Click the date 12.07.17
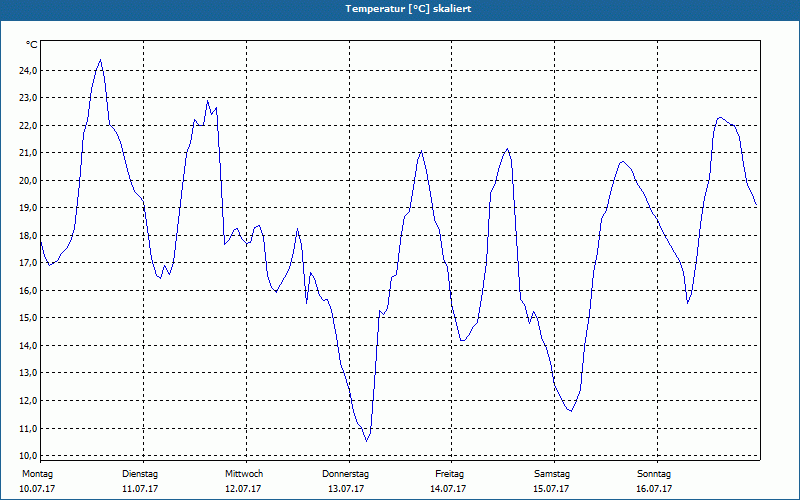800x500 pixels. pyautogui.click(x=243, y=489)
